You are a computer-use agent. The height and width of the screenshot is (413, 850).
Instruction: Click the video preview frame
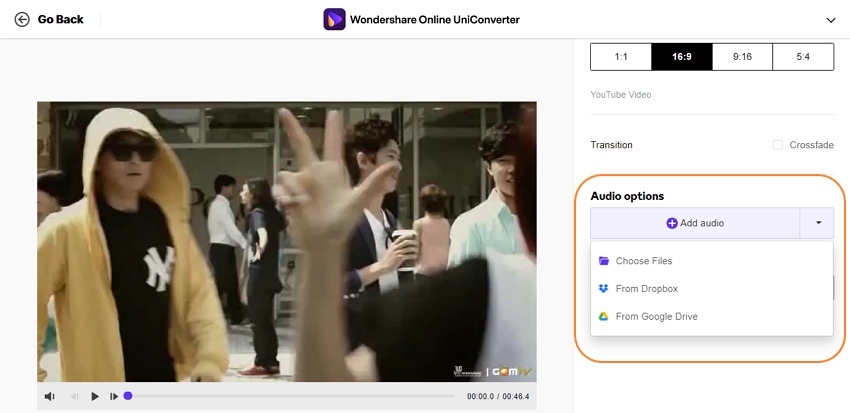[287, 242]
